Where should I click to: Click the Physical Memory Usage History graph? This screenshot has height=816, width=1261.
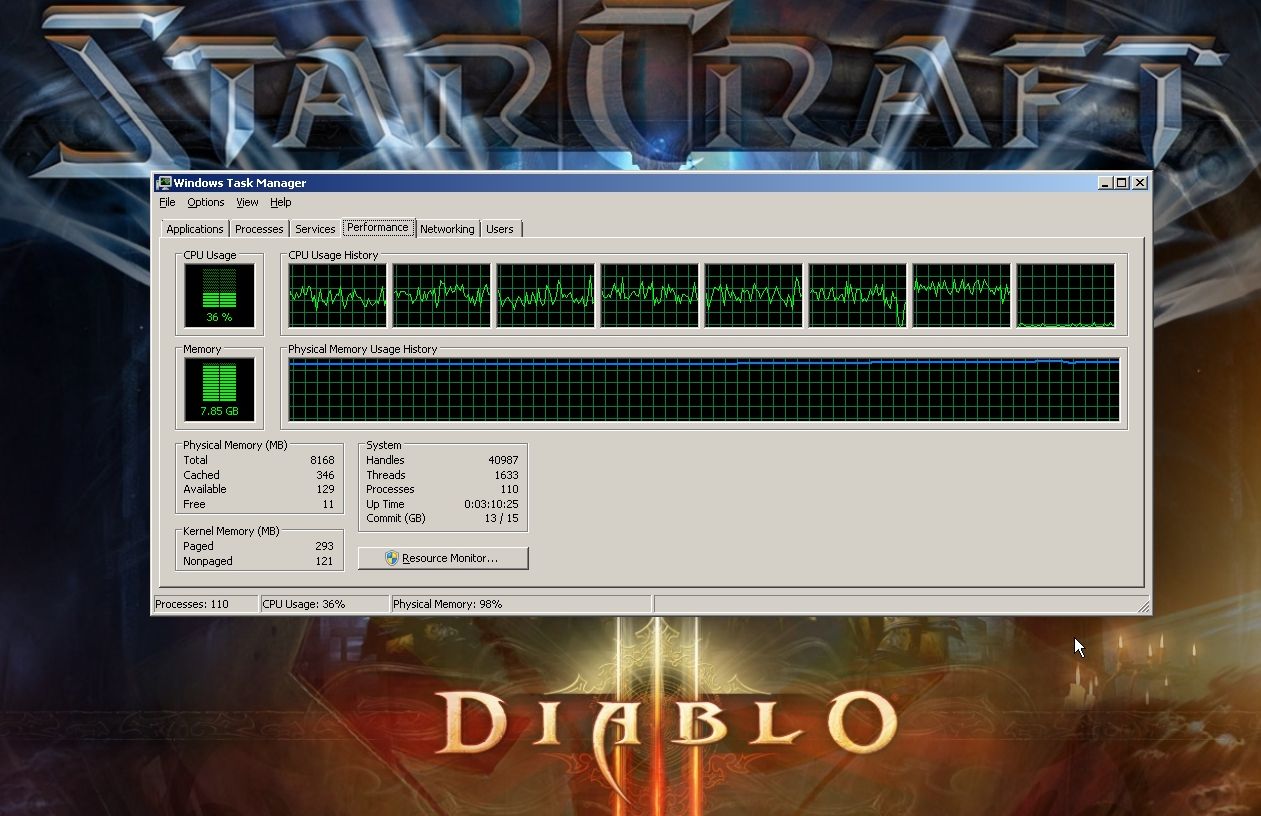[704, 389]
